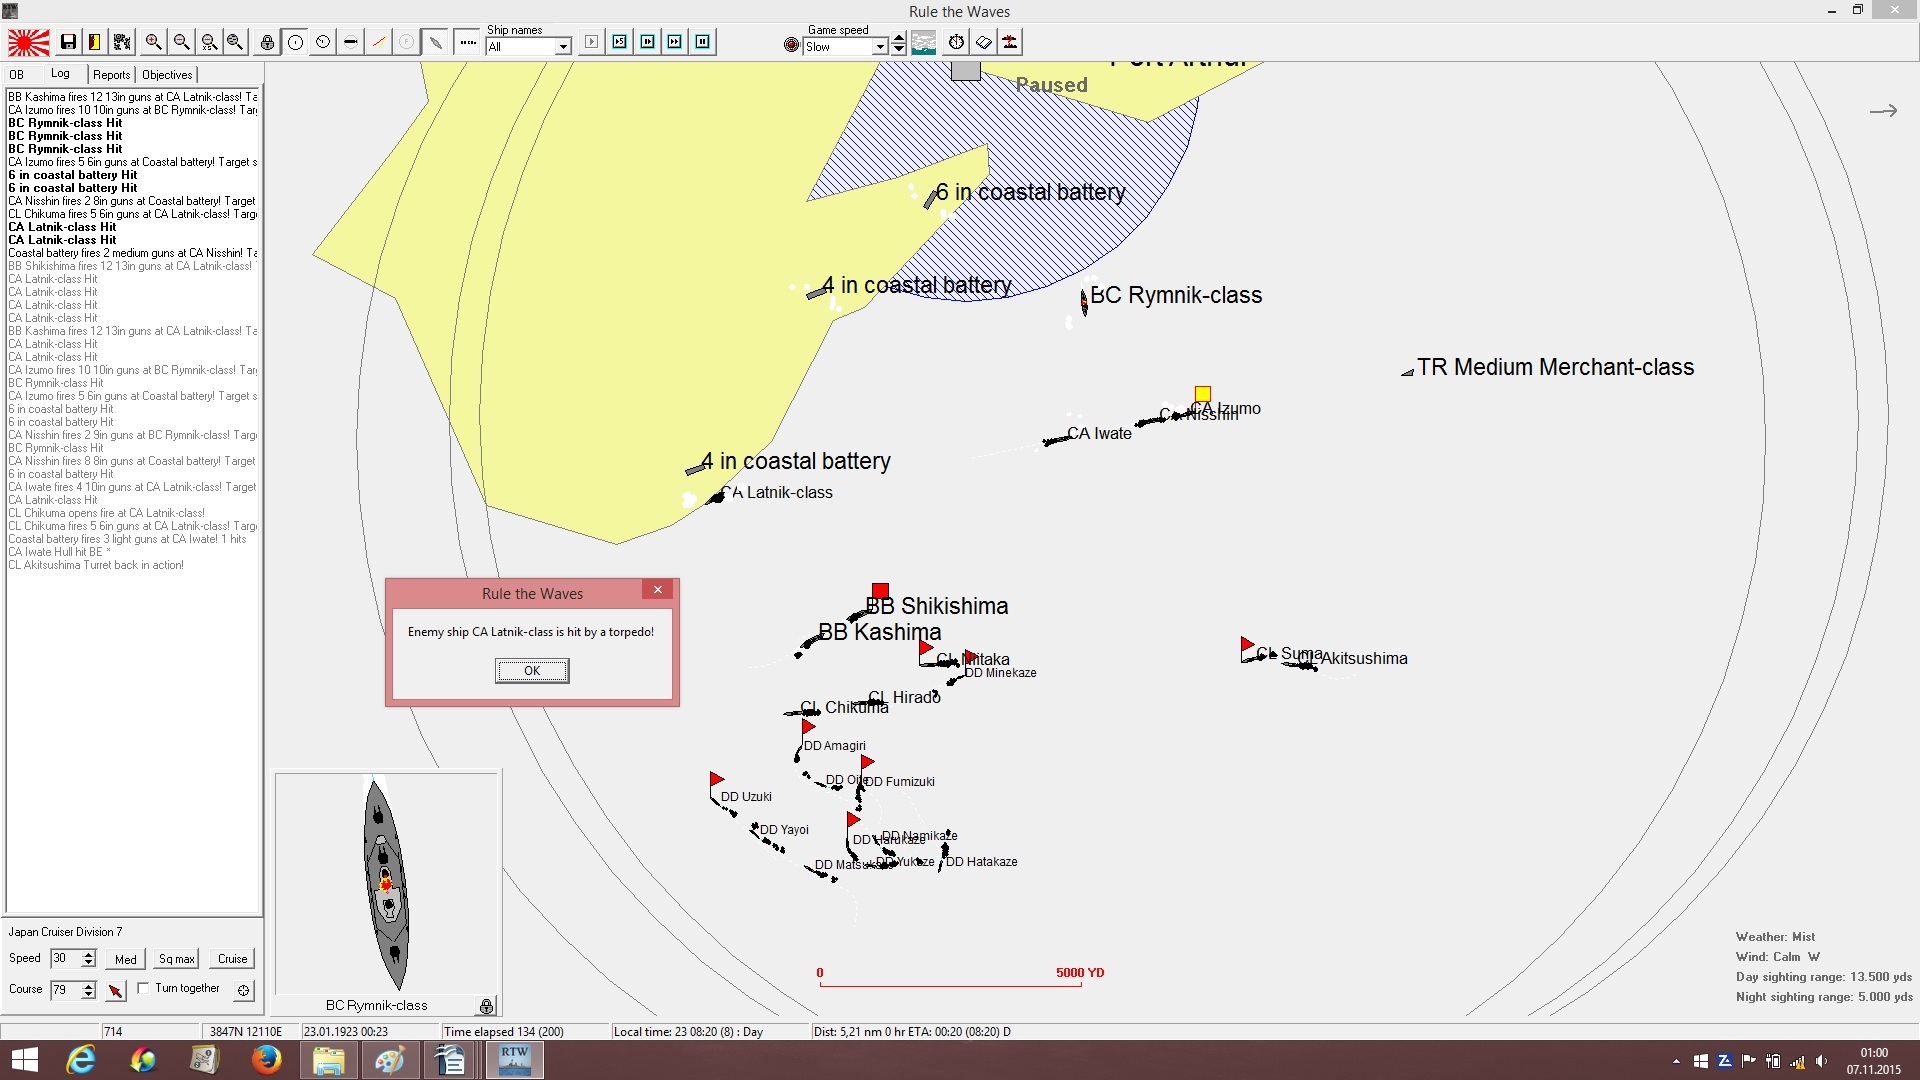Screen dimensions: 1920x1080
Task: Click the x5 zoom magnifier icon
Action: click(x=208, y=42)
